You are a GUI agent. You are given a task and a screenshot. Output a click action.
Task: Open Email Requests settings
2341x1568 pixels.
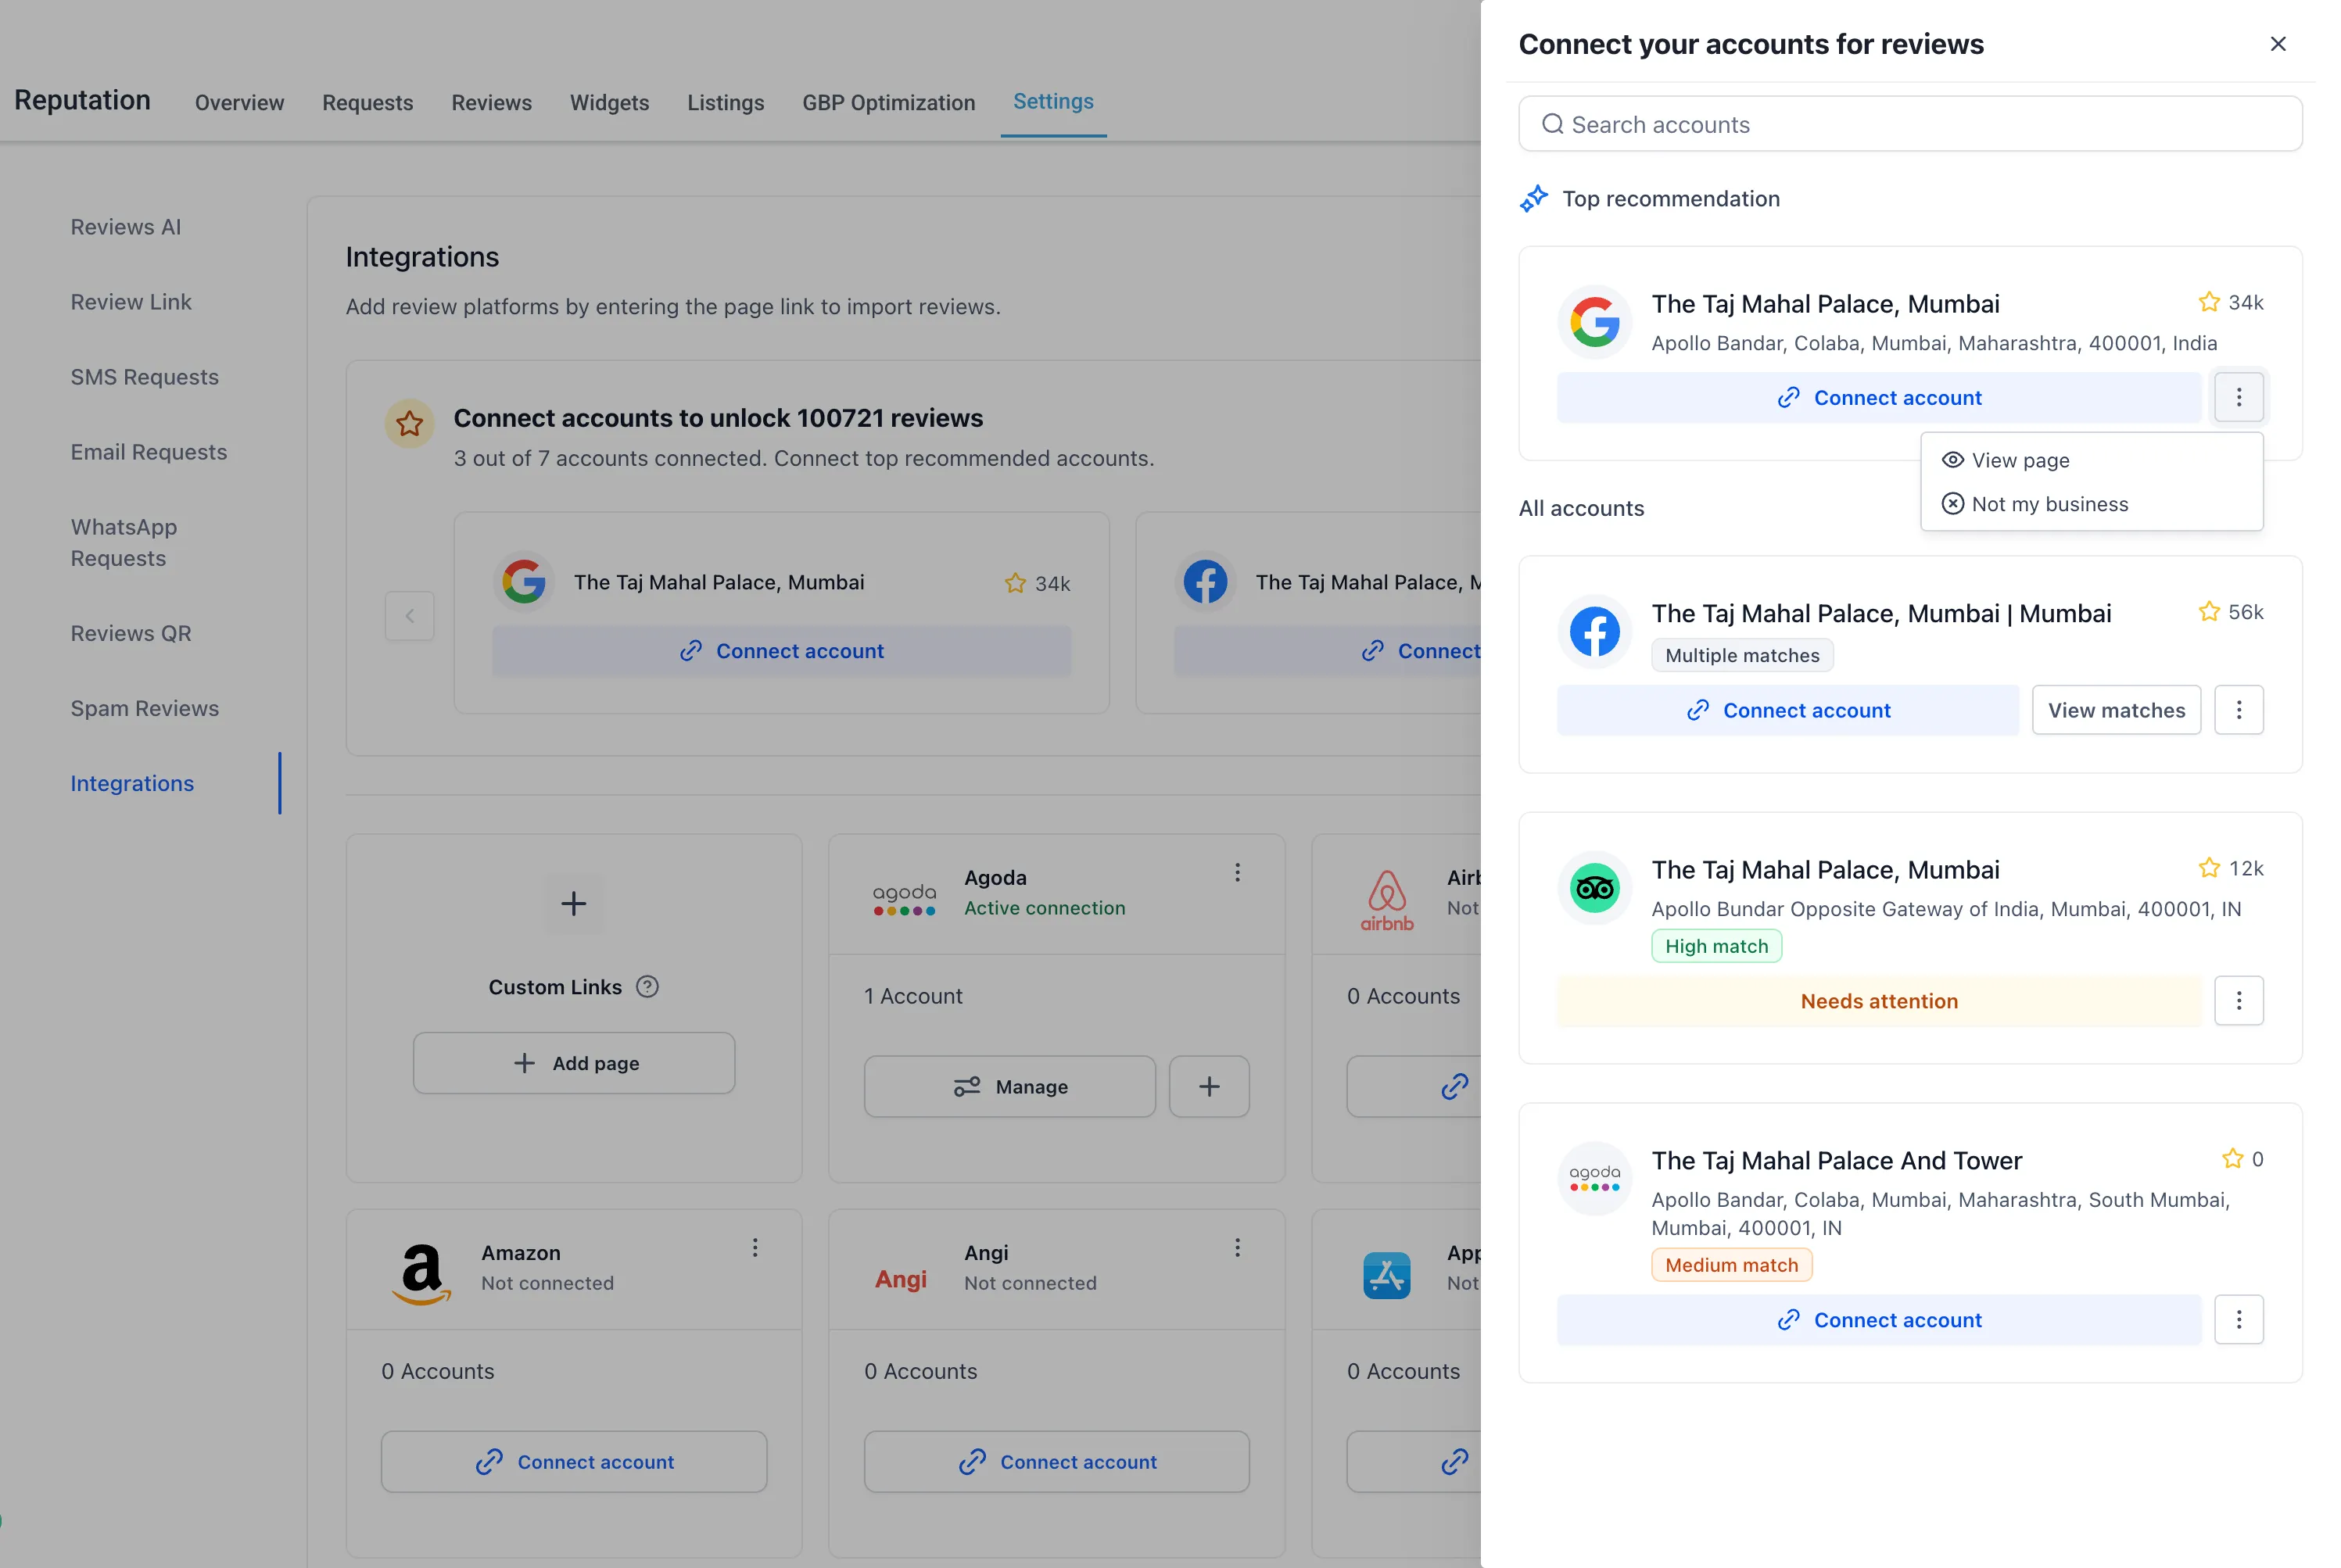point(148,452)
